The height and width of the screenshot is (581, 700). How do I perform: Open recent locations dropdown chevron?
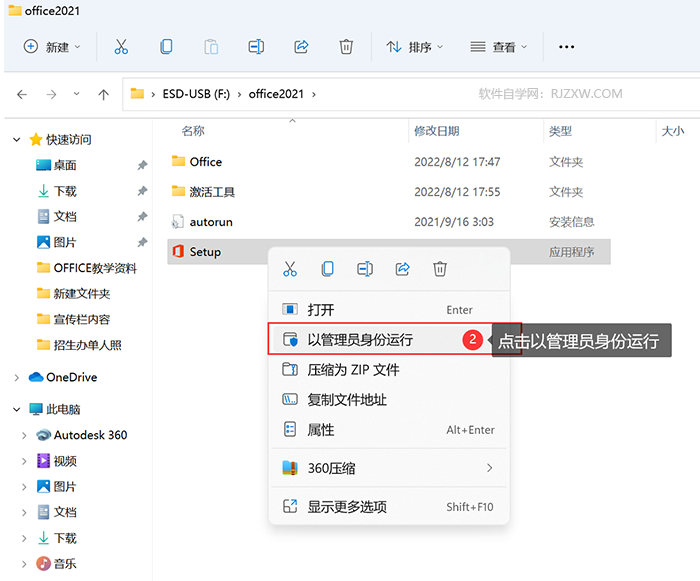[77, 94]
